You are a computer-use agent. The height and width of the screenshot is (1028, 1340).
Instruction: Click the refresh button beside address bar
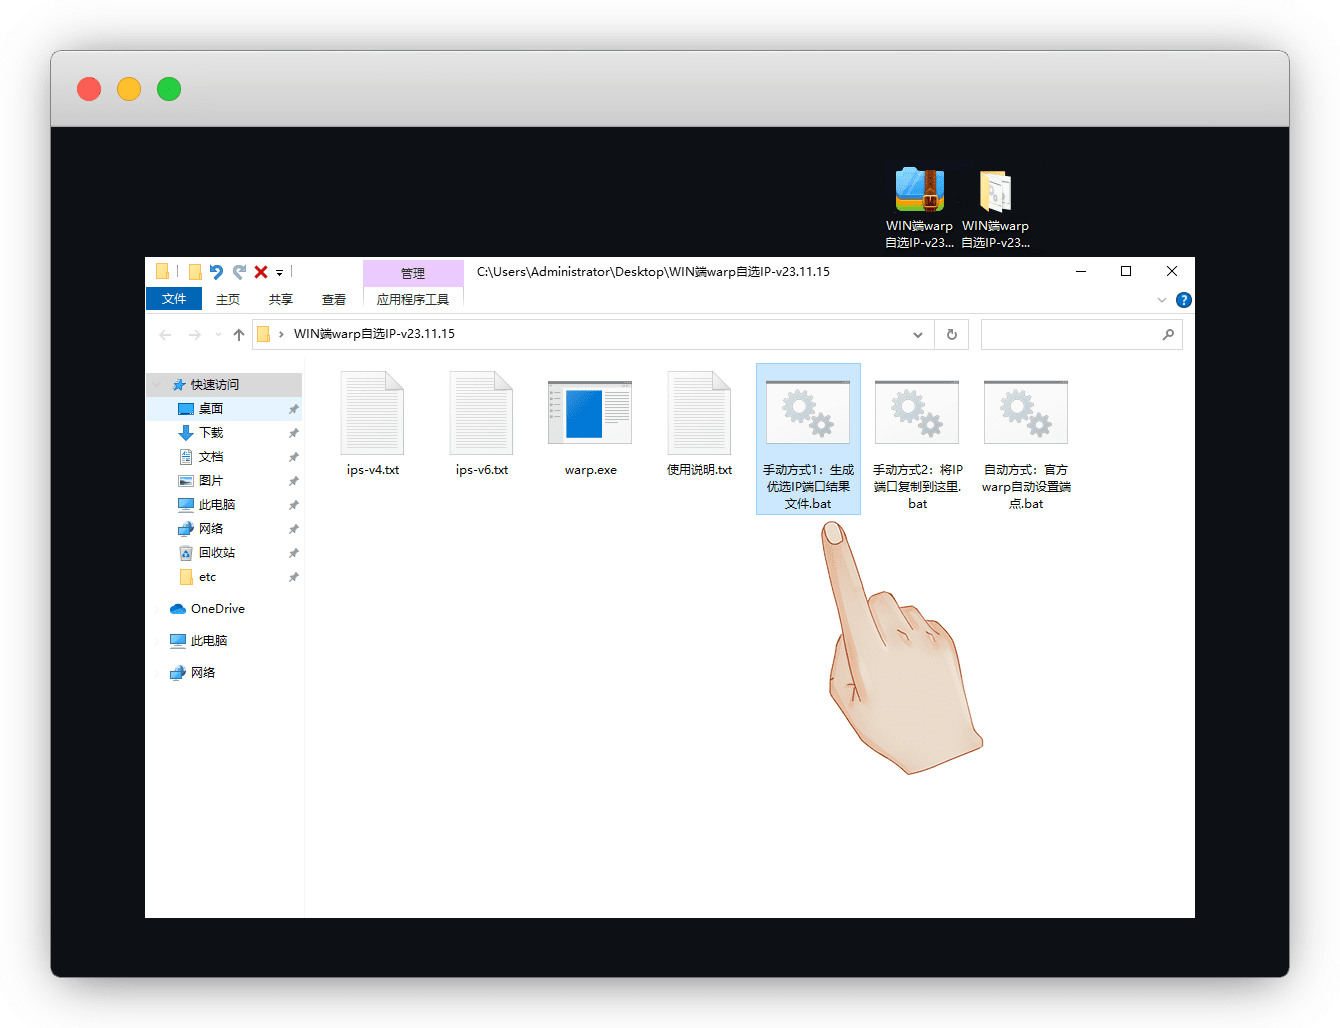click(x=951, y=335)
